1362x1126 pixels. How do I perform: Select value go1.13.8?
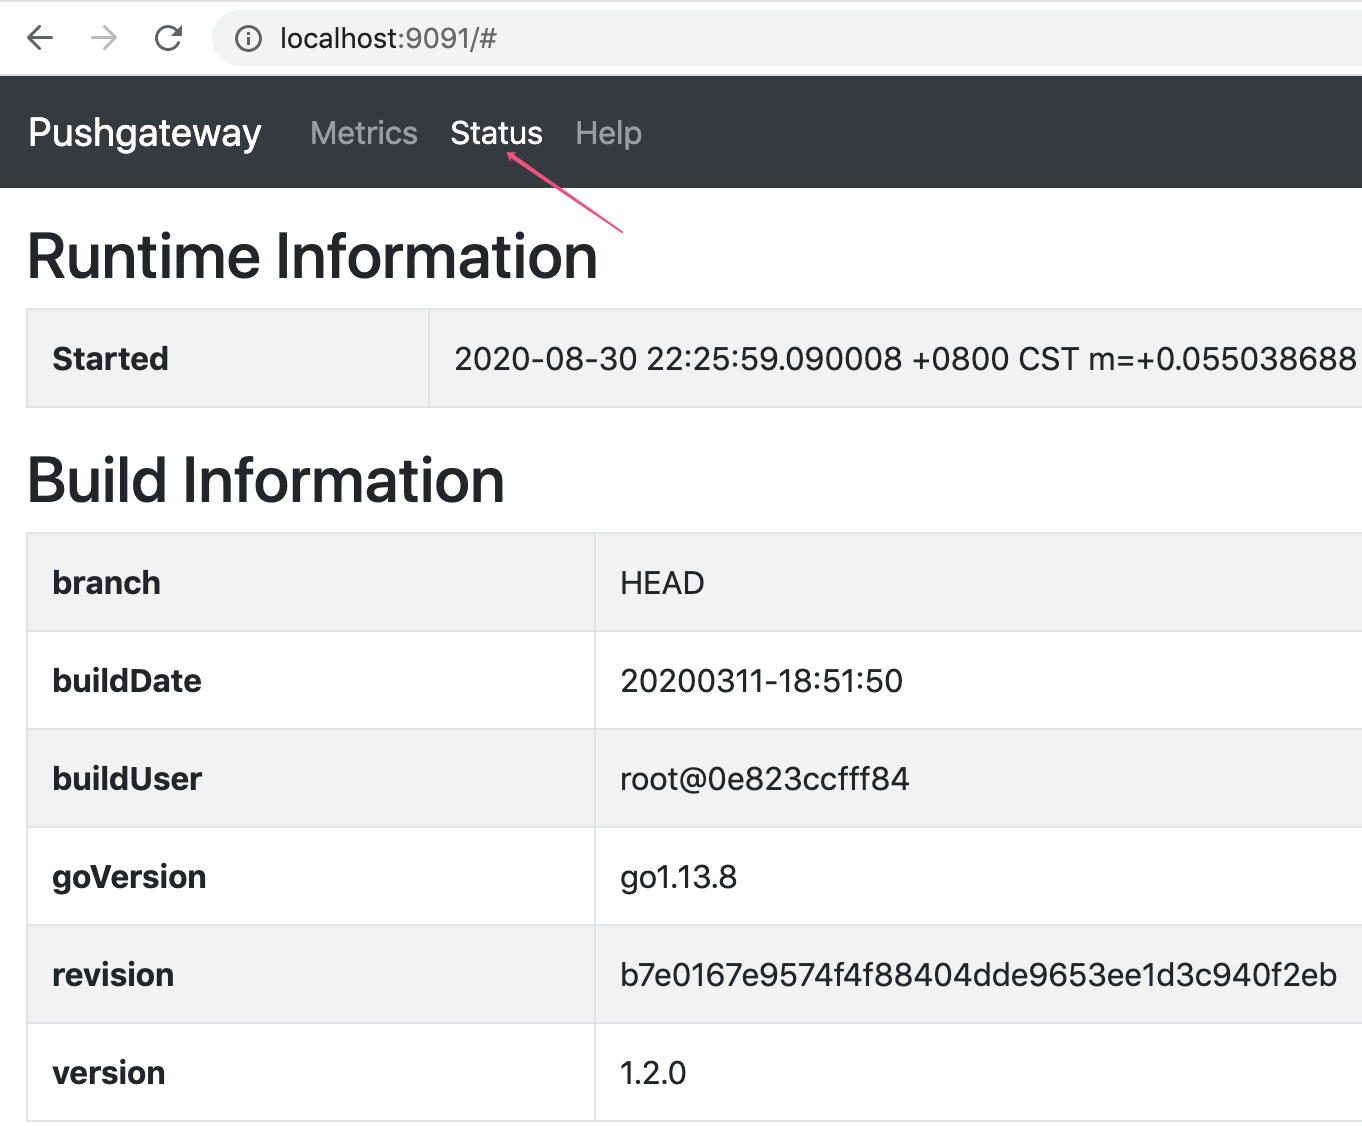click(x=678, y=877)
